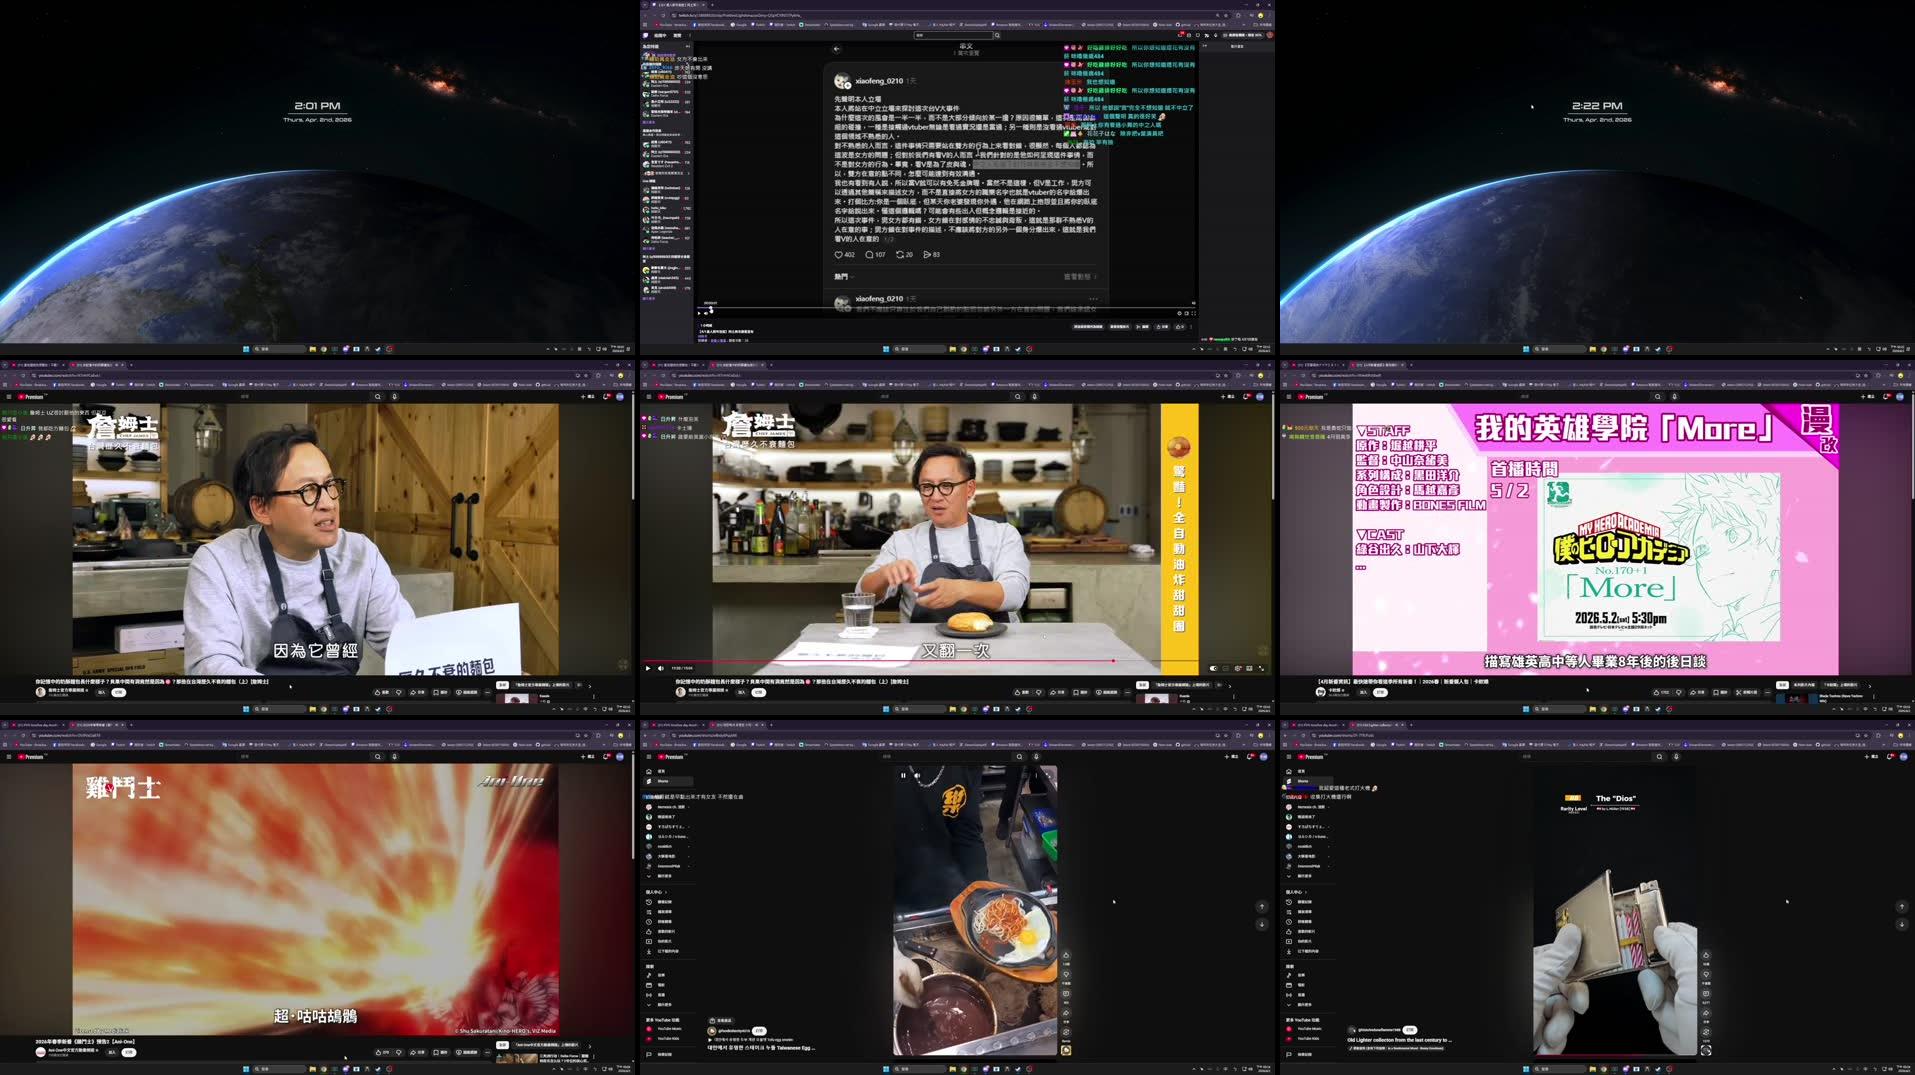Viewport: 1915px width, 1075px height.
Task: Click the repost icon on the tweet
Action: 900,254
